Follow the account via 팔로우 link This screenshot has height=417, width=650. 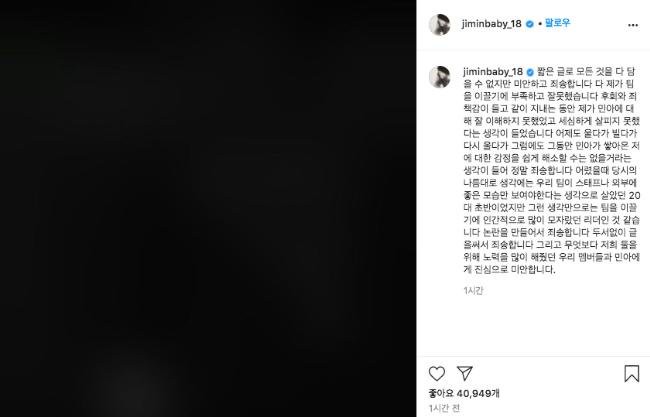[558, 23]
